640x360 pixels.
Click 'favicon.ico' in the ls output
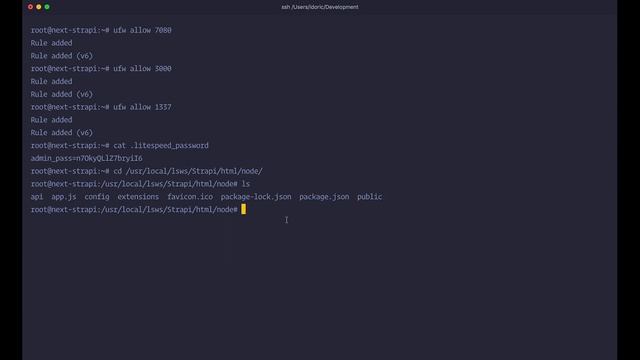point(190,197)
